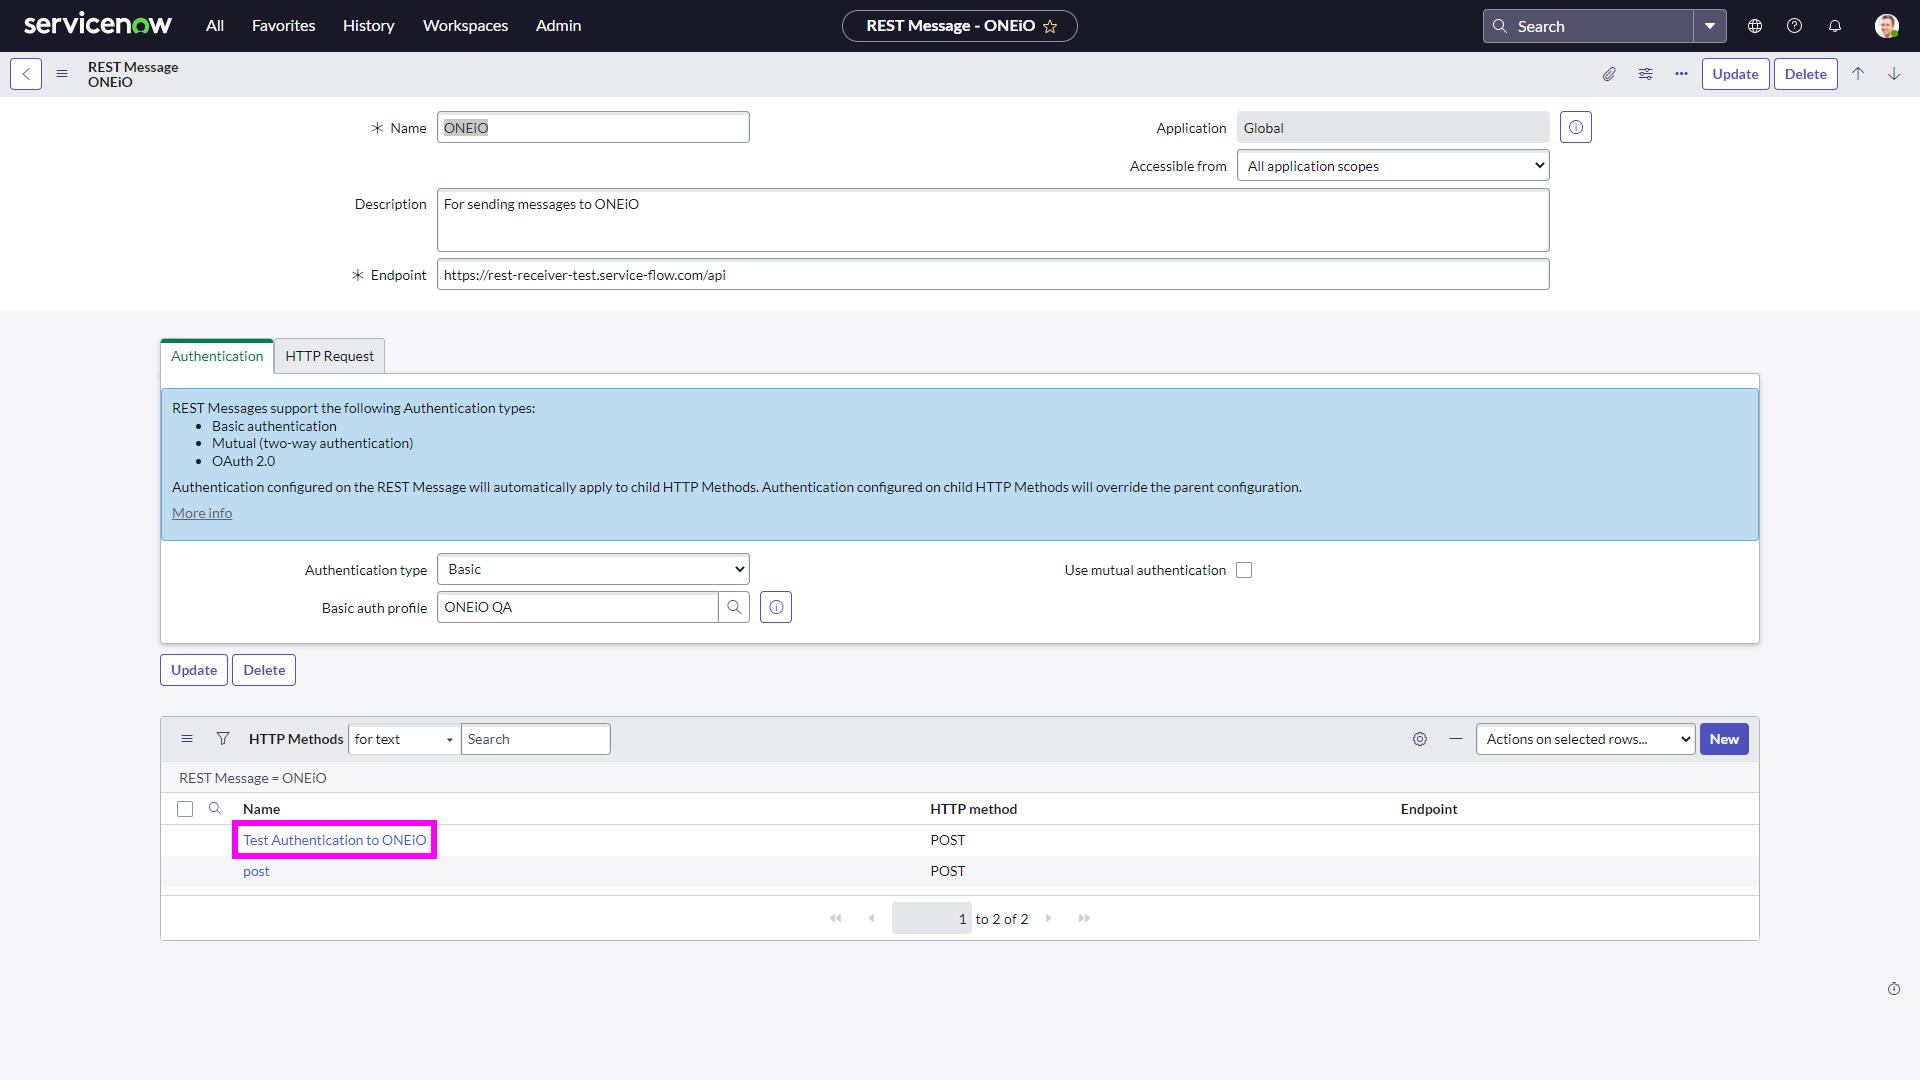Open the globe scope picker icon
This screenshot has height=1080, width=1920.
click(x=1755, y=26)
